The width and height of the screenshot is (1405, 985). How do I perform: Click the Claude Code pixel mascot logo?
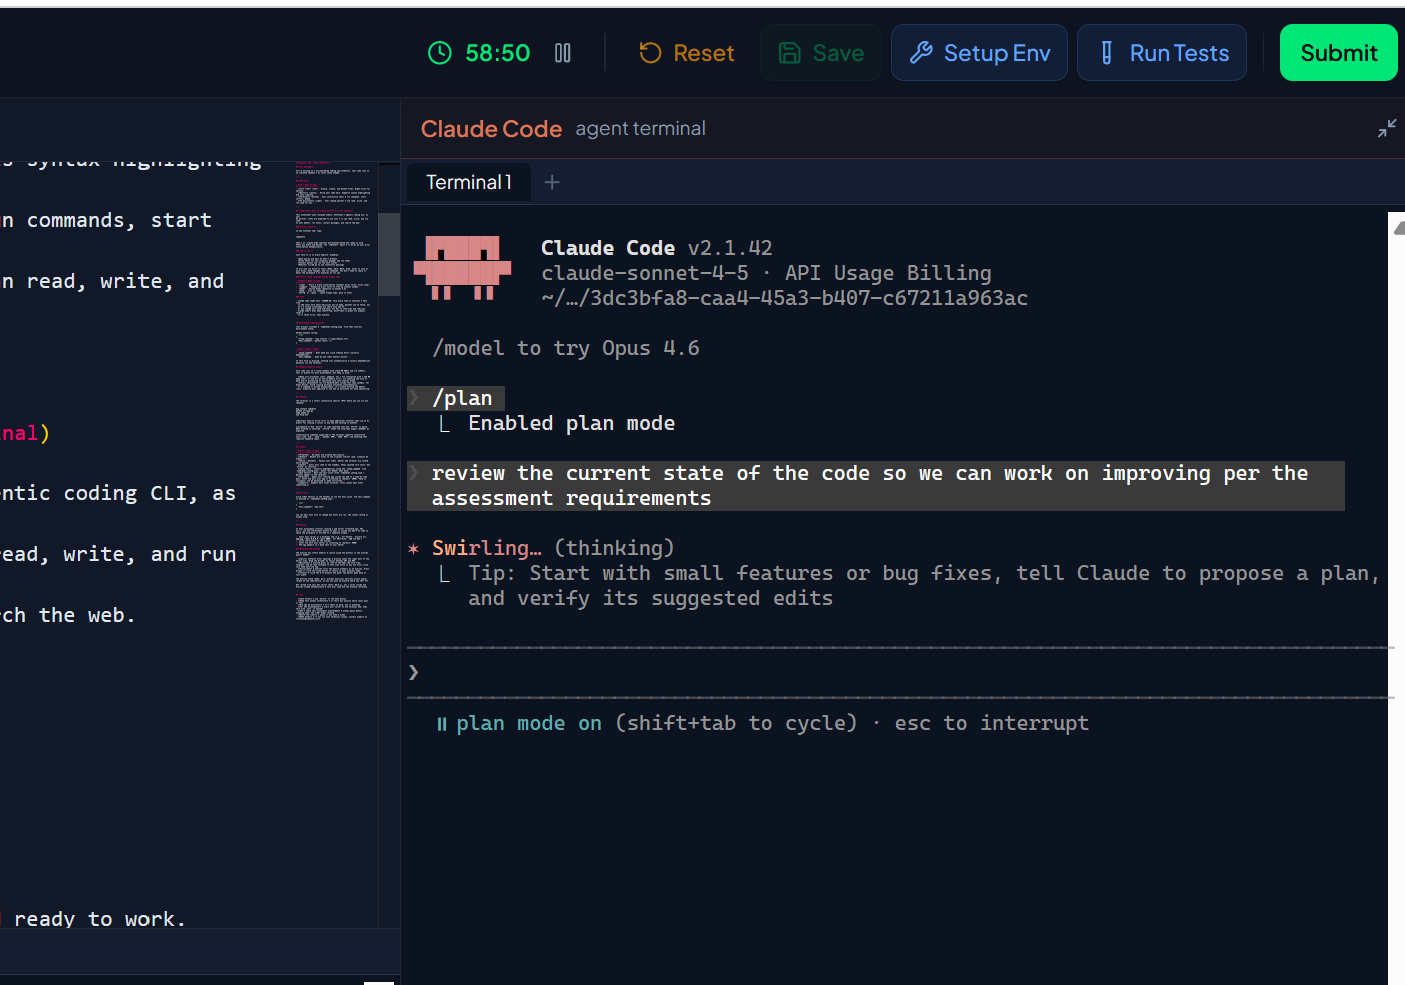coord(462,267)
